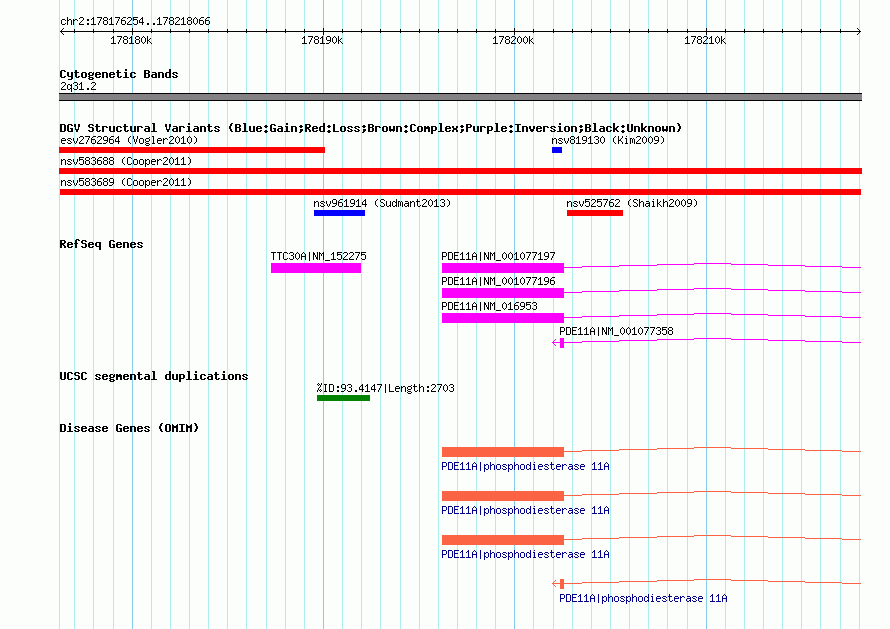Select the nsv525762 (Shaikh2009) red loss bar
This screenshot has width=890, height=629.
[x=595, y=213]
